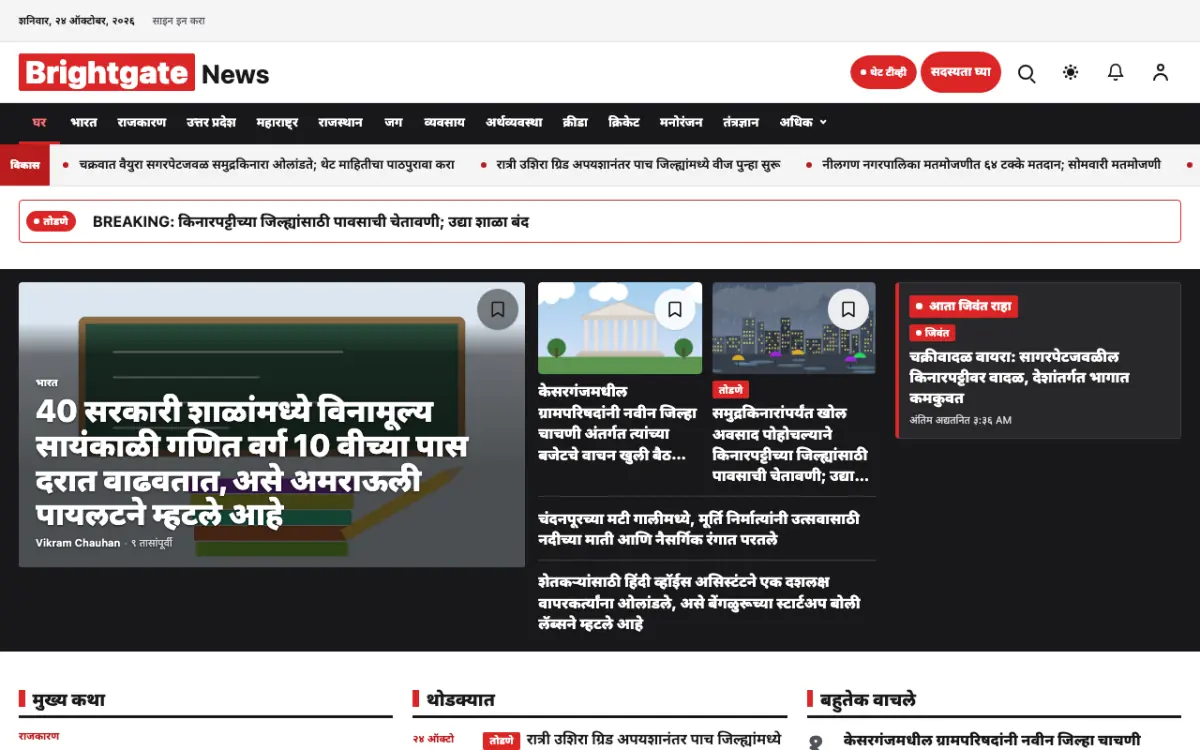Click the जिवंत live badge
The width and height of the screenshot is (1200, 750).
point(932,333)
